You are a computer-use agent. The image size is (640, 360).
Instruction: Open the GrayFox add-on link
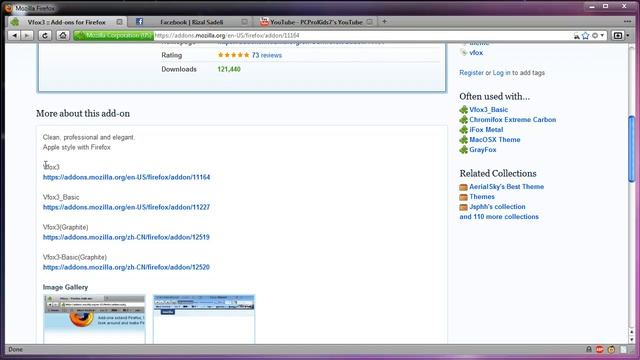tap(483, 150)
